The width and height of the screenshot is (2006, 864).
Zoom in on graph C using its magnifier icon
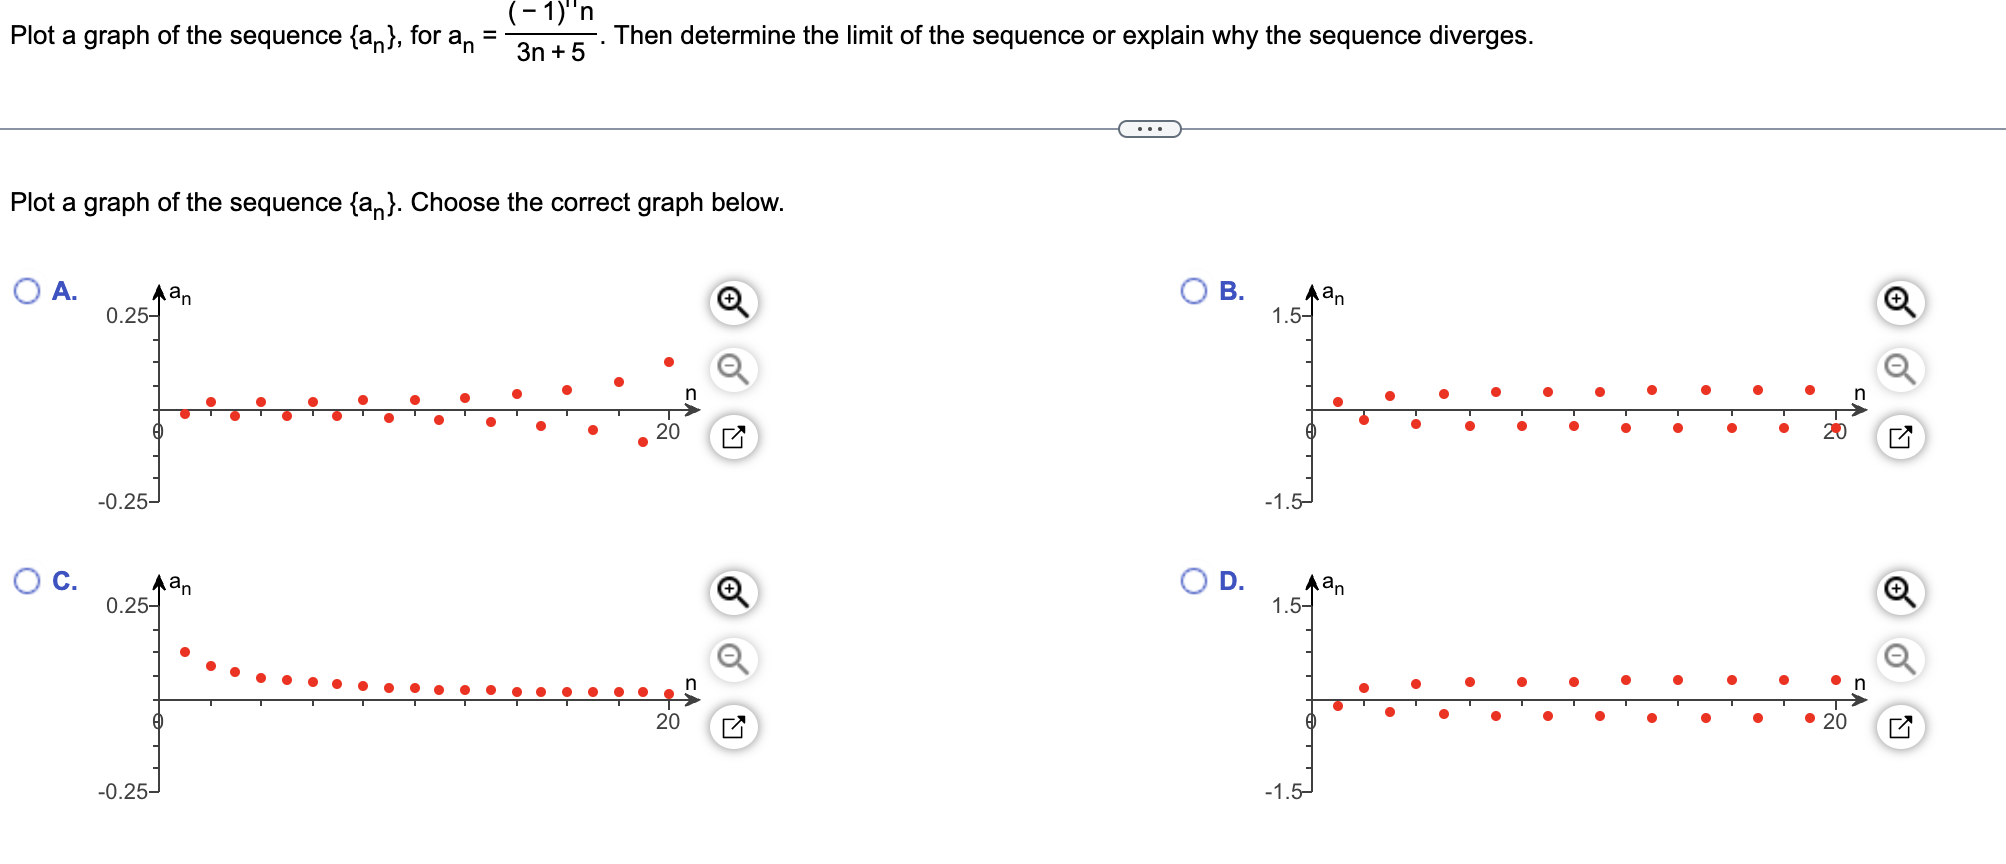(733, 592)
